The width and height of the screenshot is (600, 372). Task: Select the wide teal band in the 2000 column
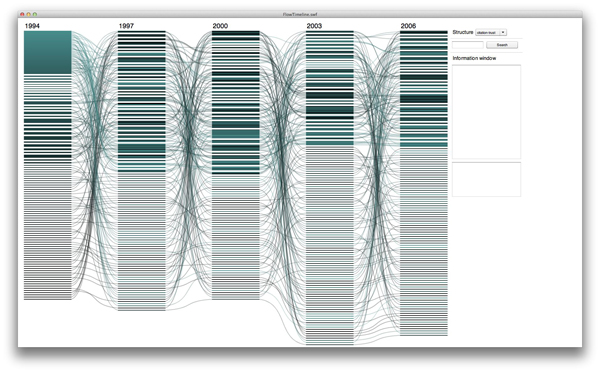click(x=236, y=134)
